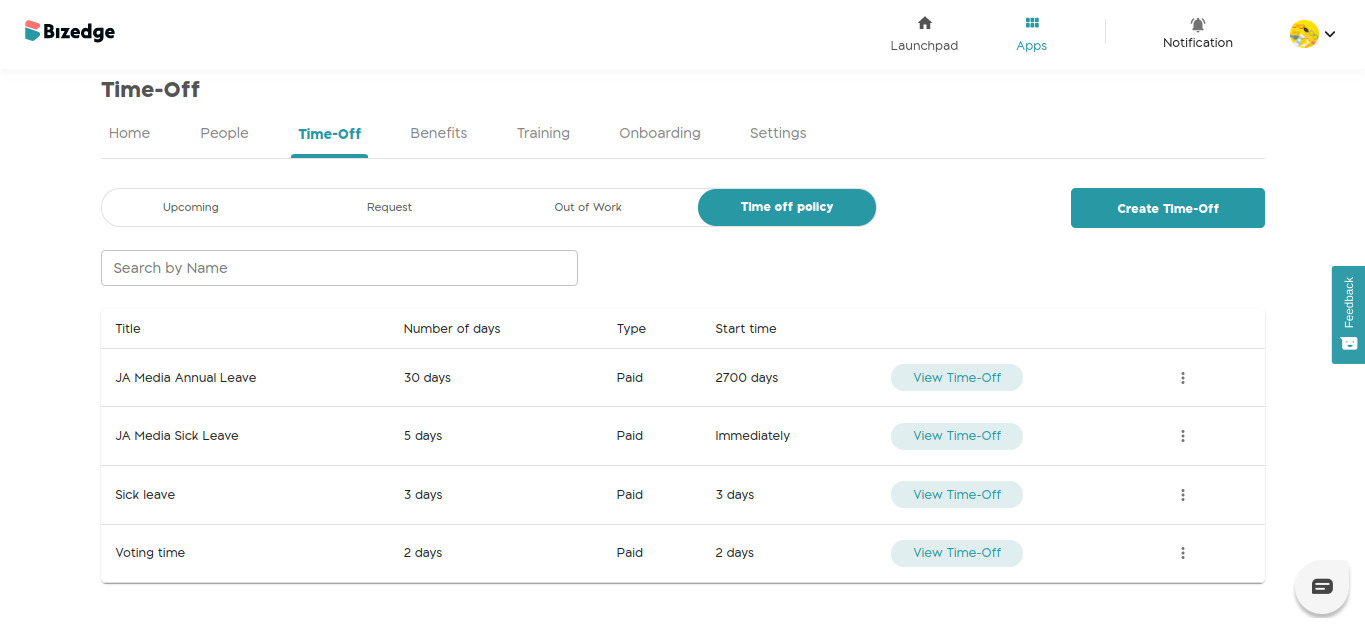
Task: Focus the Search by Name field
Action: 339,268
